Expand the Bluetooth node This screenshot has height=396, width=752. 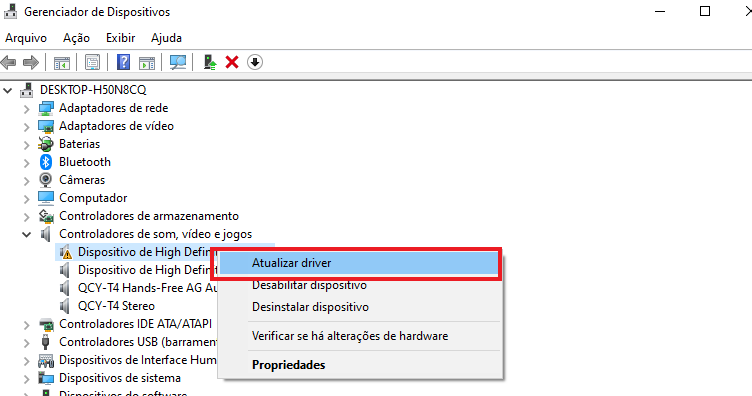click(26, 163)
